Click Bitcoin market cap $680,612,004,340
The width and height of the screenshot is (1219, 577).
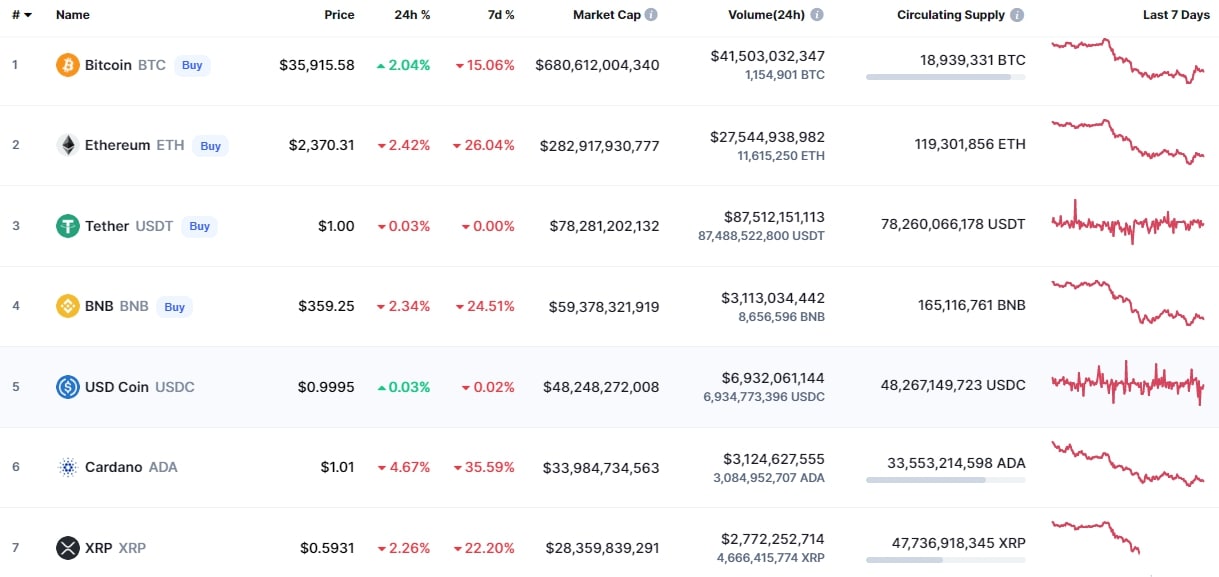click(597, 65)
